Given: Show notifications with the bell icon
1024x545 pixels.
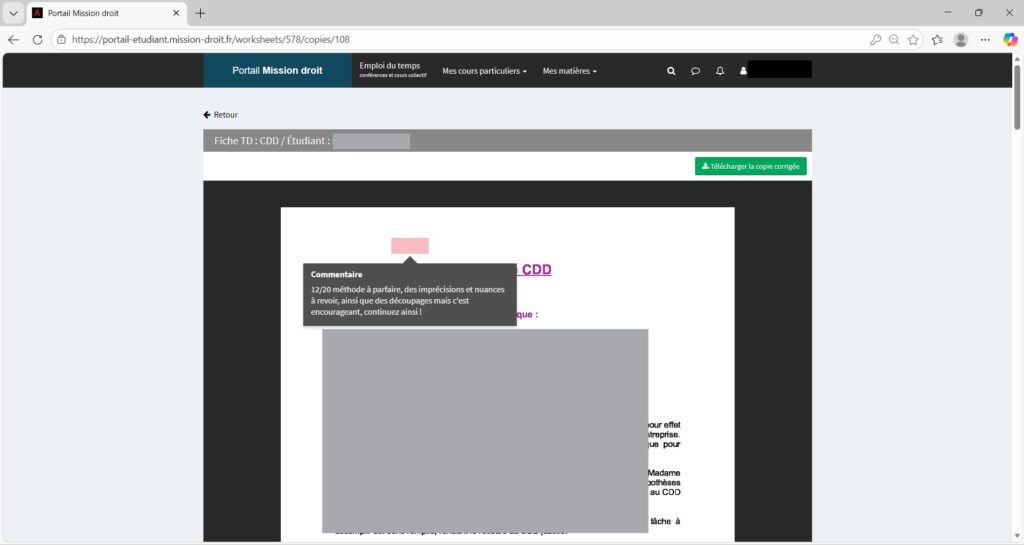Looking at the screenshot, I should click(719, 71).
